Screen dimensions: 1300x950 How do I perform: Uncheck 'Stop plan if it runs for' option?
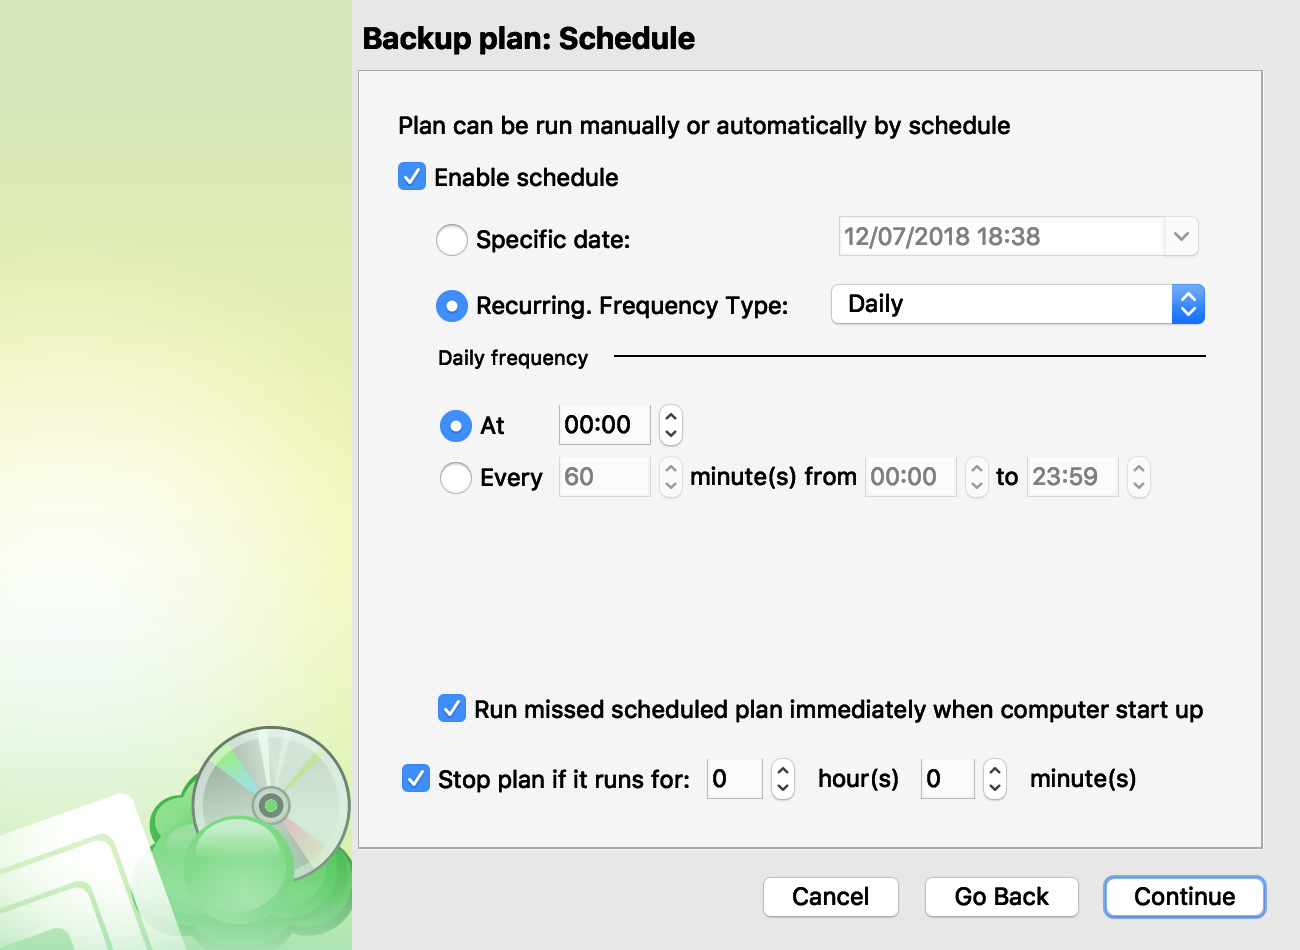pyautogui.click(x=415, y=778)
